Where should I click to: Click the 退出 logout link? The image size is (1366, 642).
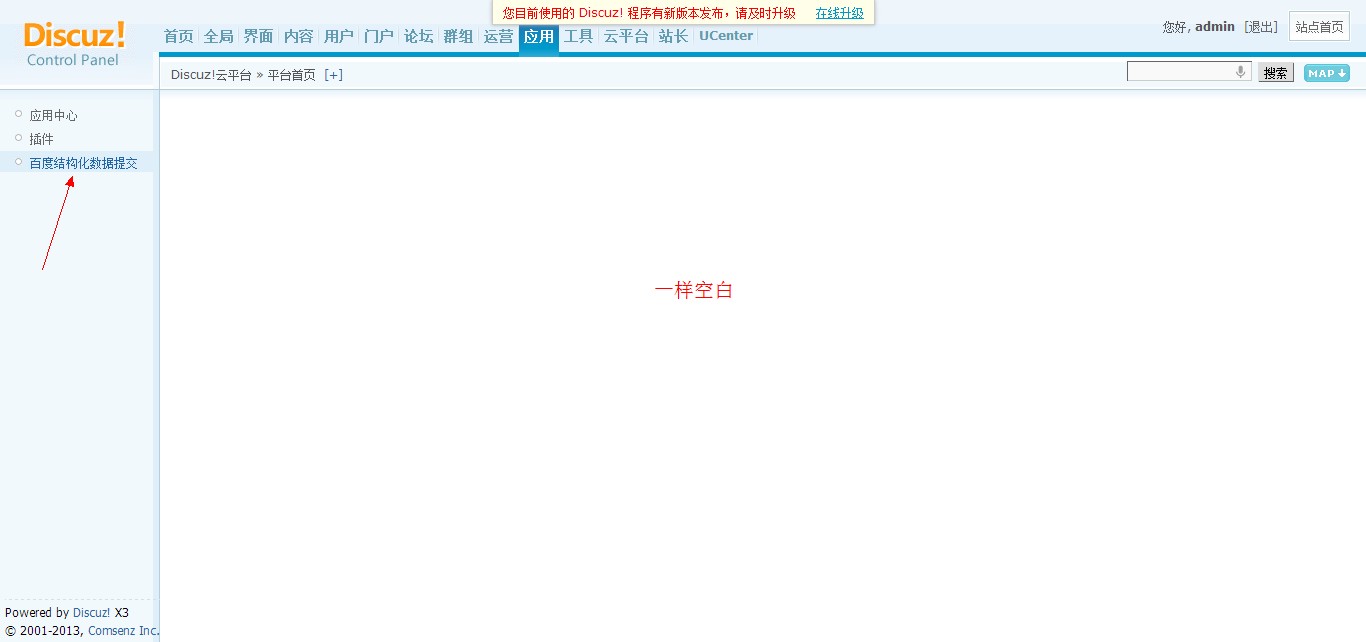(x=1260, y=26)
